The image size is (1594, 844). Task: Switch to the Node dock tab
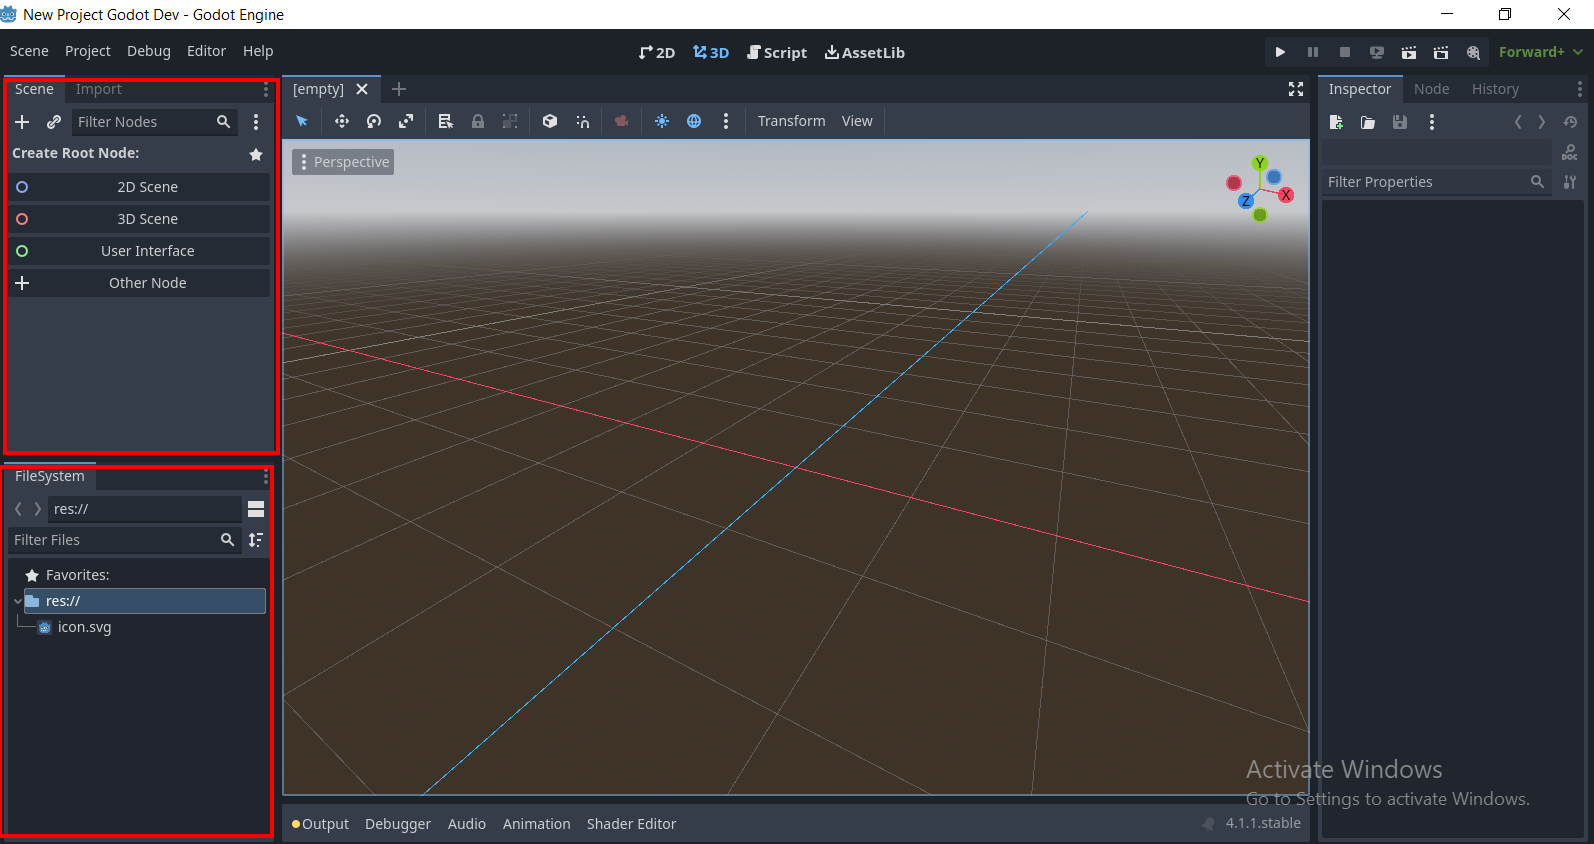click(1431, 89)
